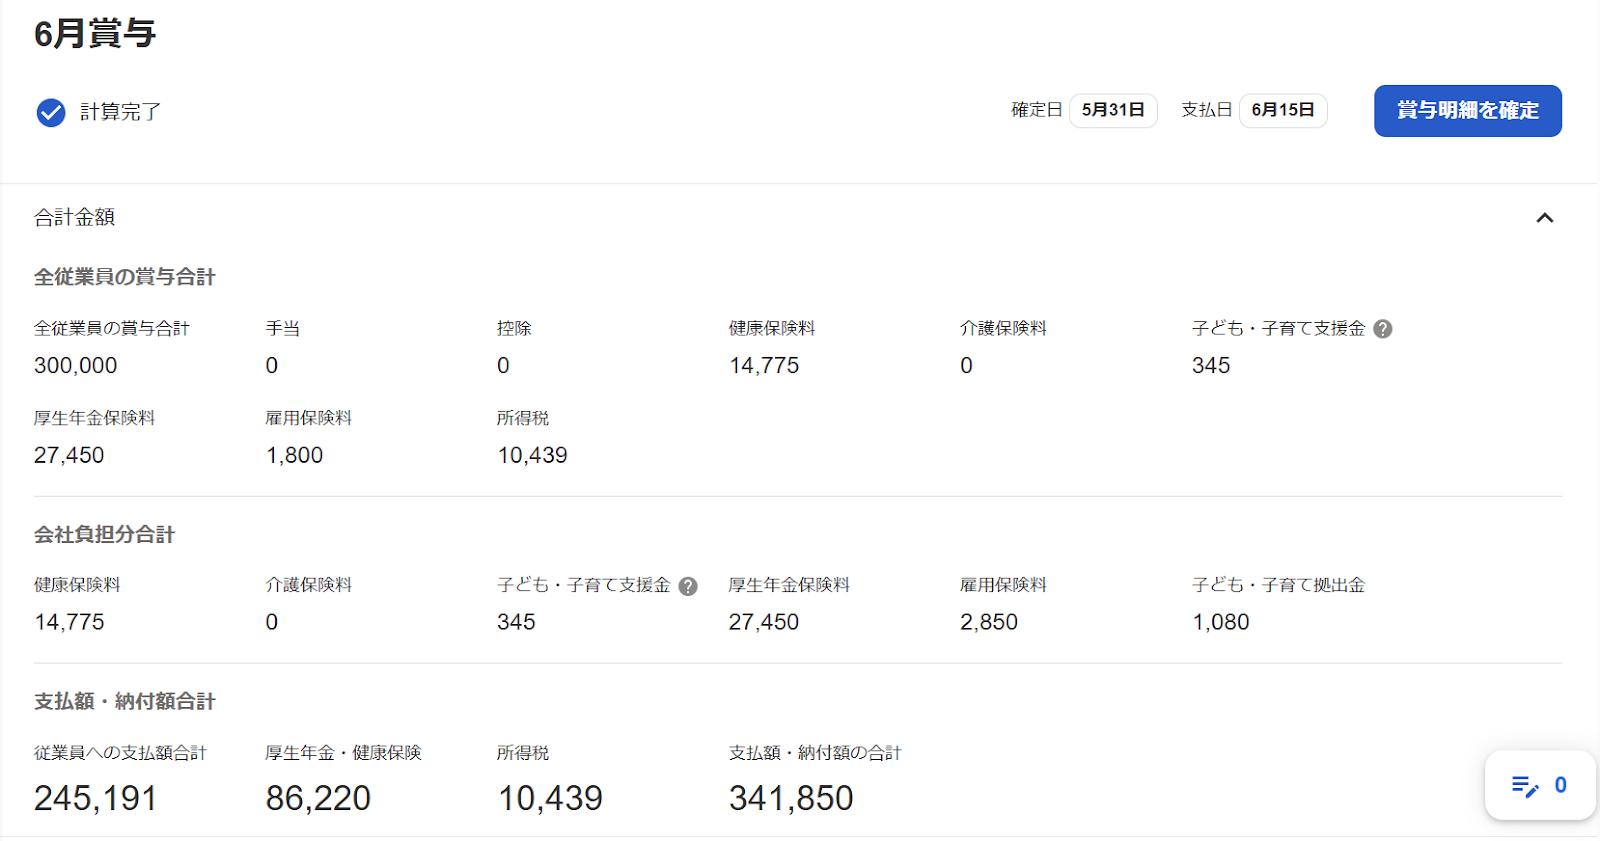Click the company 雇用保険料 value 2,850
Image resolution: width=1600 pixels, height=841 pixels.
(x=989, y=623)
